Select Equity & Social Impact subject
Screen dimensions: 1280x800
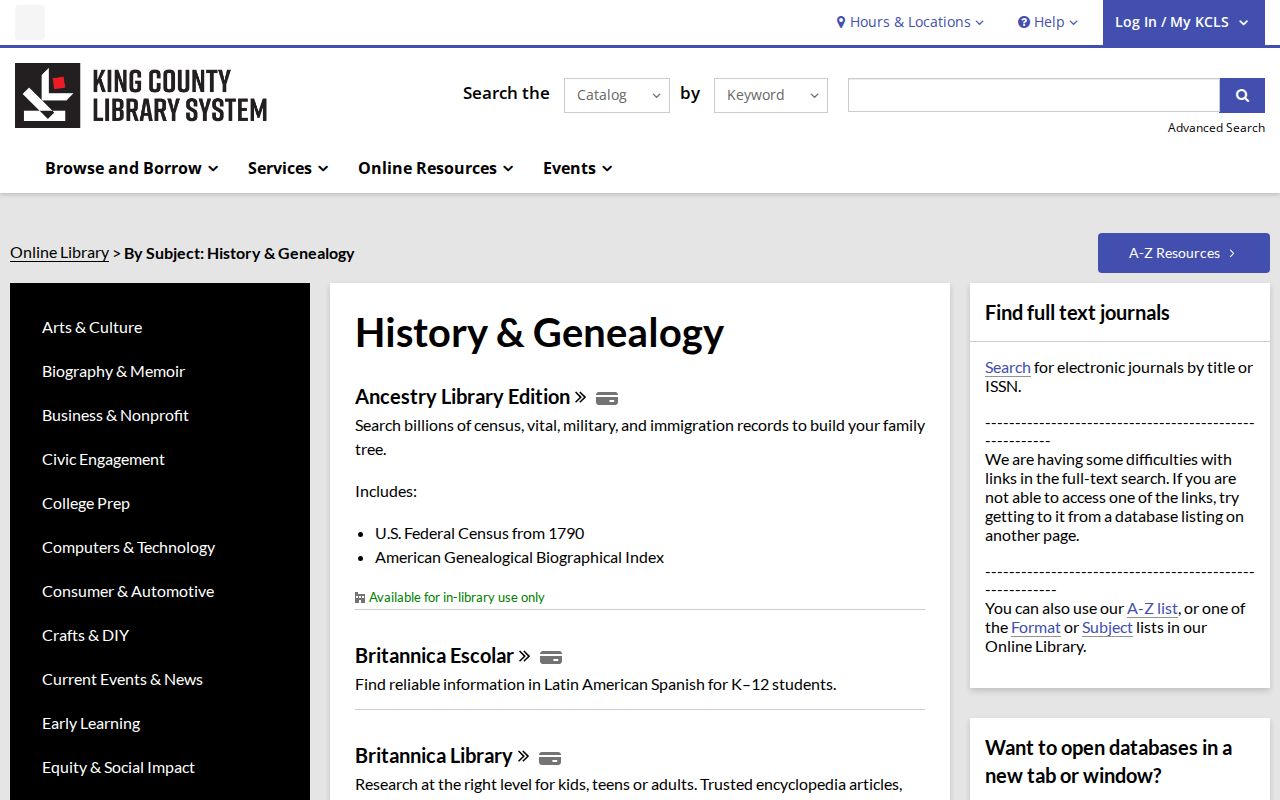(118, 767)
